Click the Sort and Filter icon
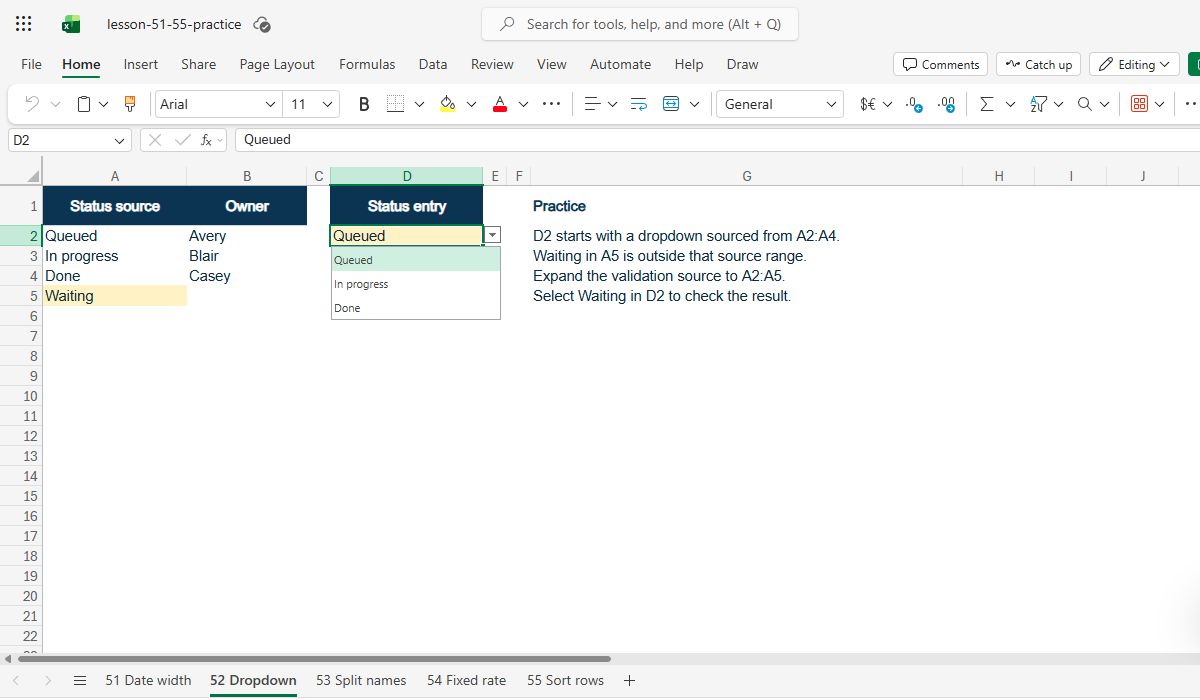Screen dimensions: 1200x700 (x=1038, y=104)
